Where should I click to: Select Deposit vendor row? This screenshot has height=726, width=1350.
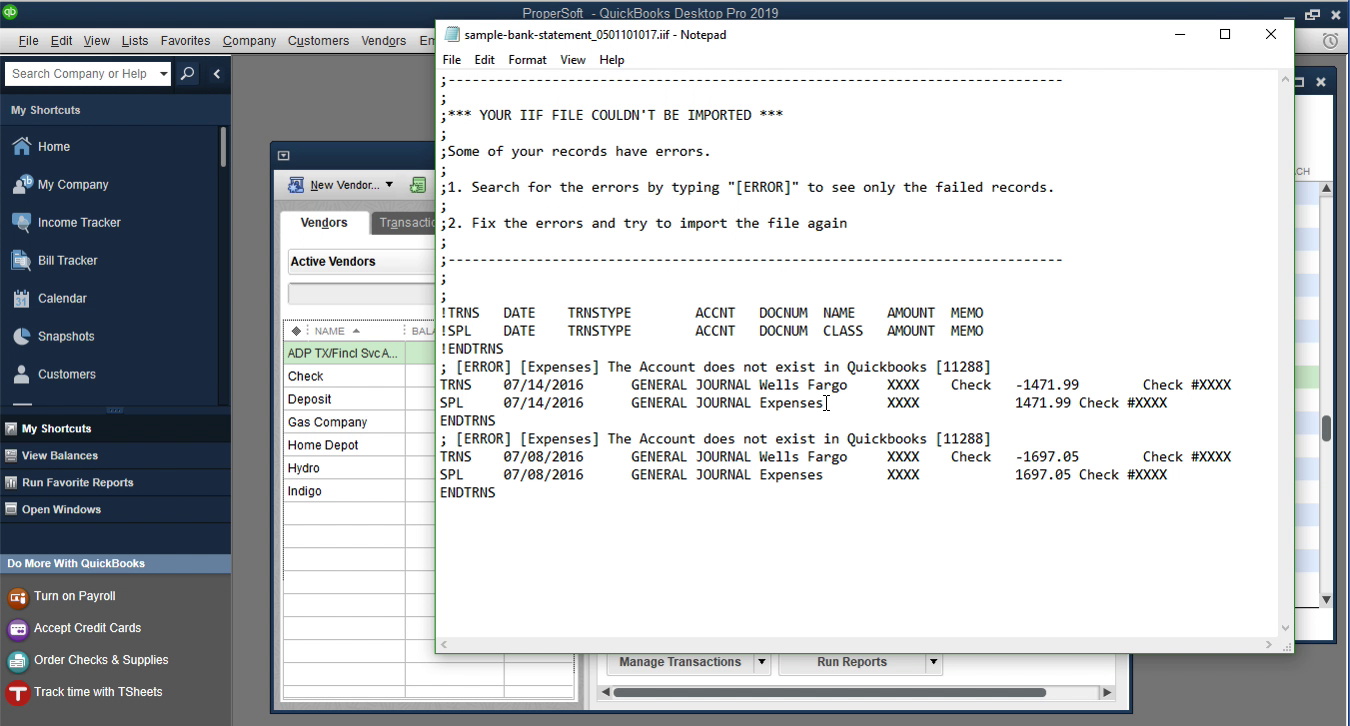pos(344,399)
